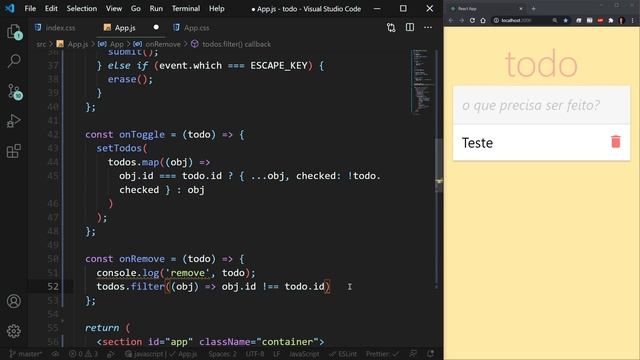The width and height of the screenshot is (640, 360).
Task: Open the browser extensions puzzle icon
Action: tap(611, 20)
